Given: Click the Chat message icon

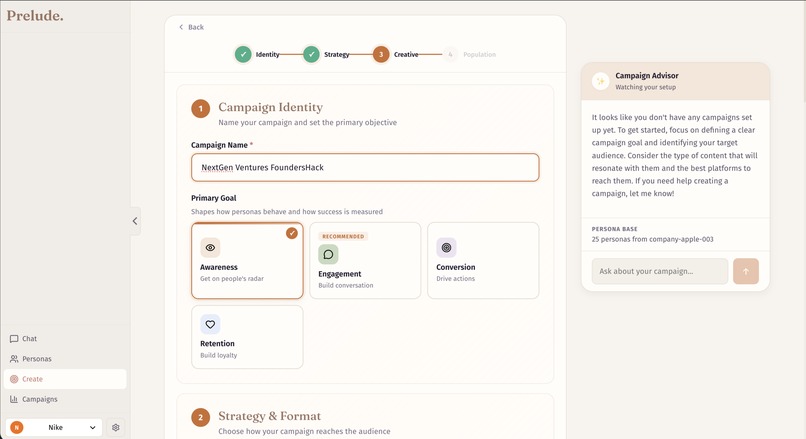Looking at the screenshot, I should (14, 339).
